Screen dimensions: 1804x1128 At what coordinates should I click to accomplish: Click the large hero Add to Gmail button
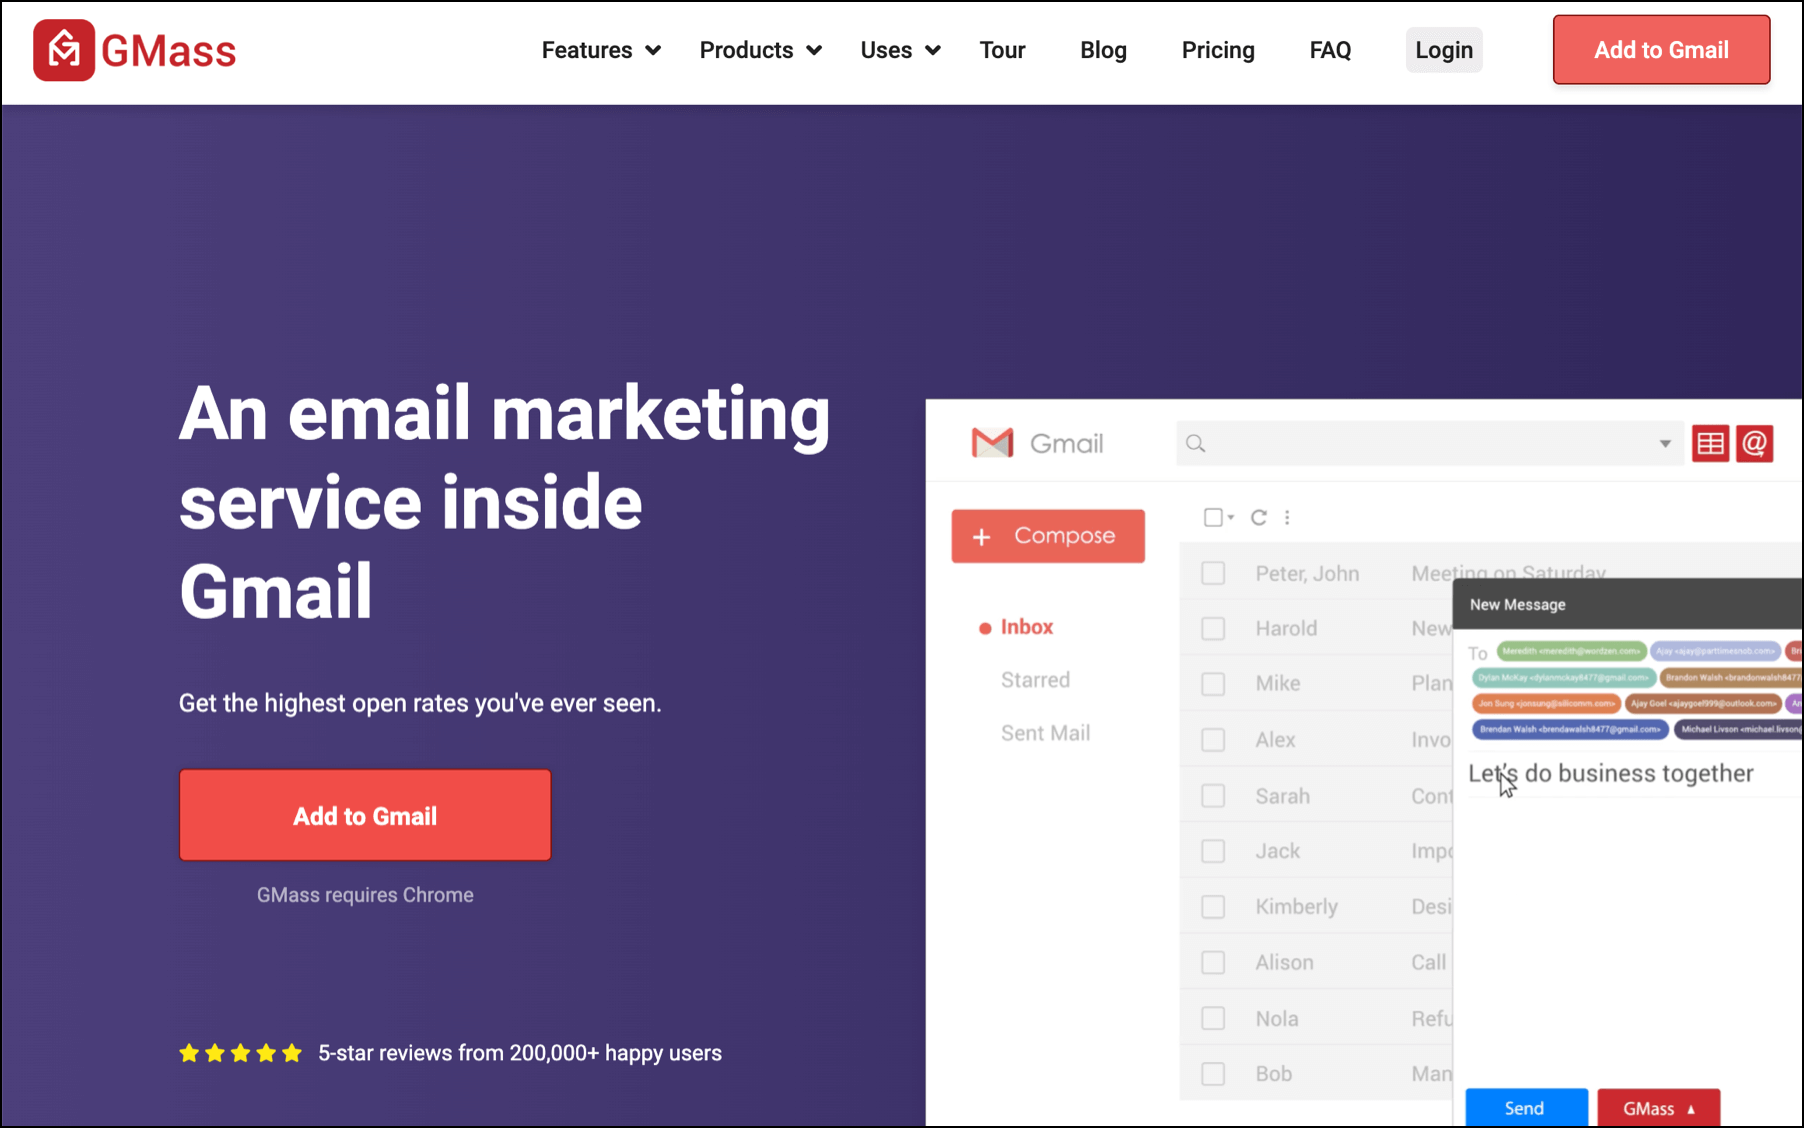[x=365, y=815]
